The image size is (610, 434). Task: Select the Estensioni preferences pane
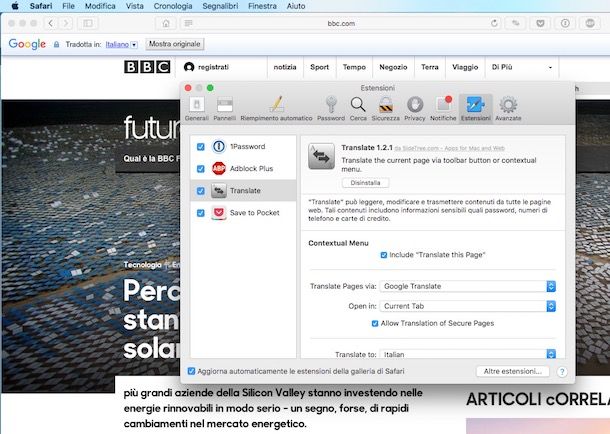[x=475, y=109]
